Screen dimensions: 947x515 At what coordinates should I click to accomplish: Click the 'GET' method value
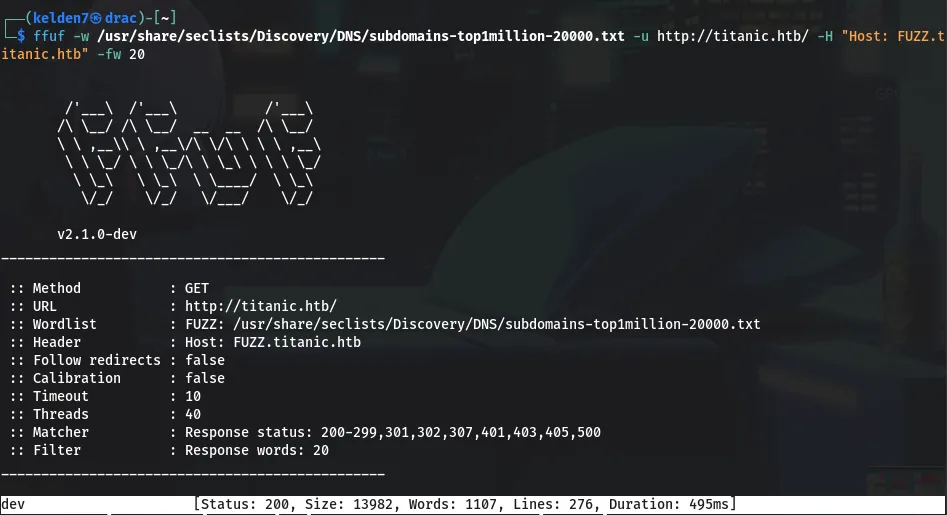[x=197, y=288]
